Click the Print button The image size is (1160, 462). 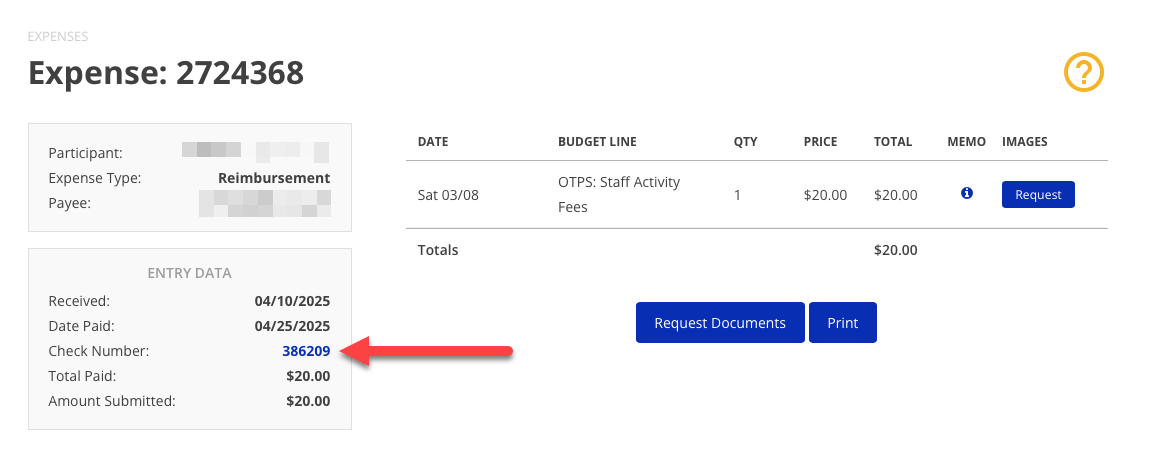842,323
